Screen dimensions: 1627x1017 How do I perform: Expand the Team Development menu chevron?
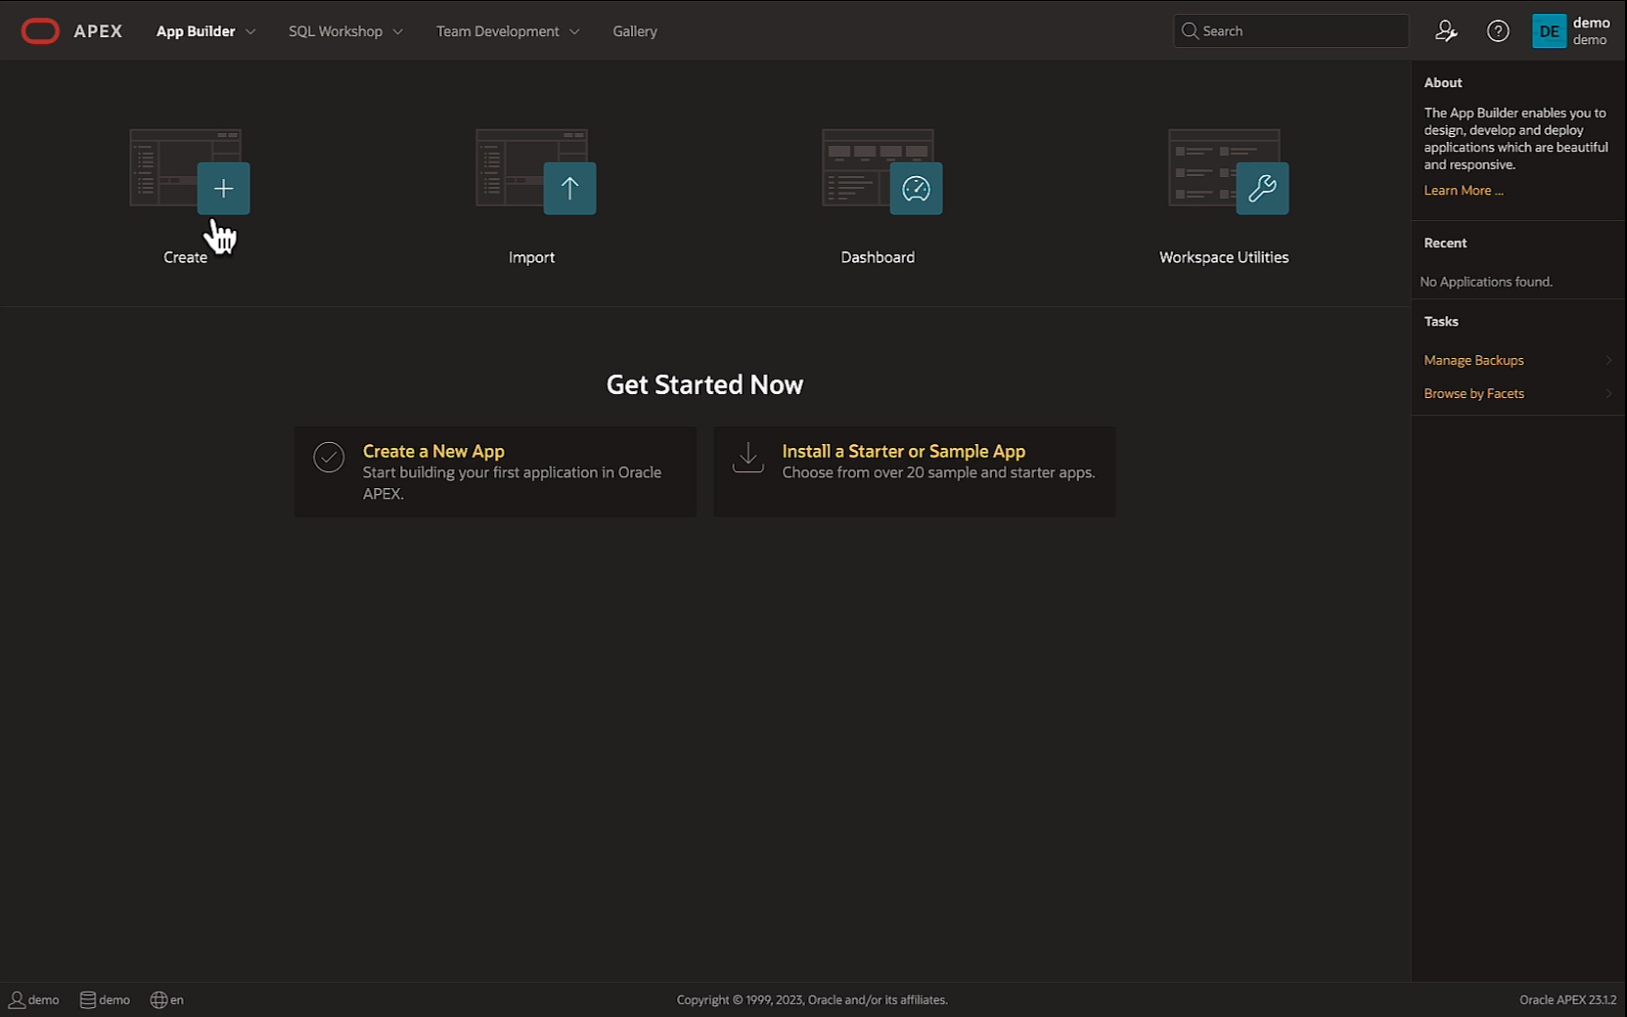575,32
